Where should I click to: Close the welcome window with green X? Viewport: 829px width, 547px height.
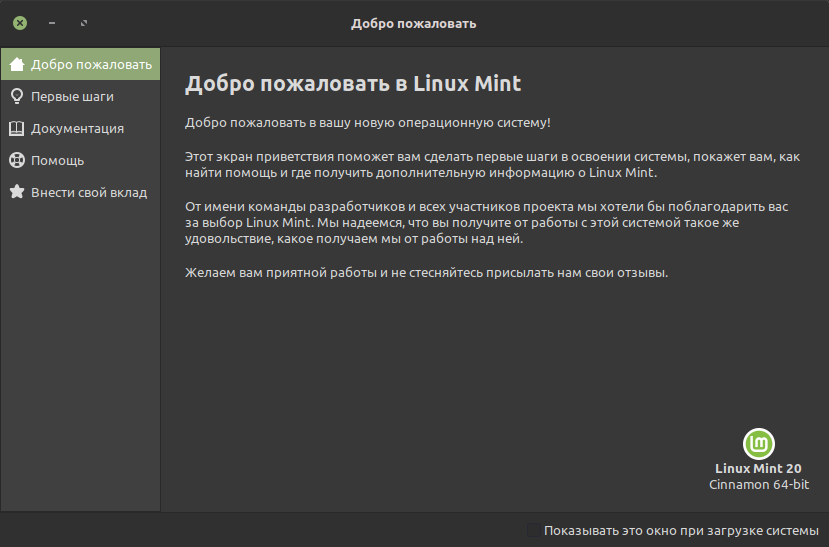[x=20, y=23]
